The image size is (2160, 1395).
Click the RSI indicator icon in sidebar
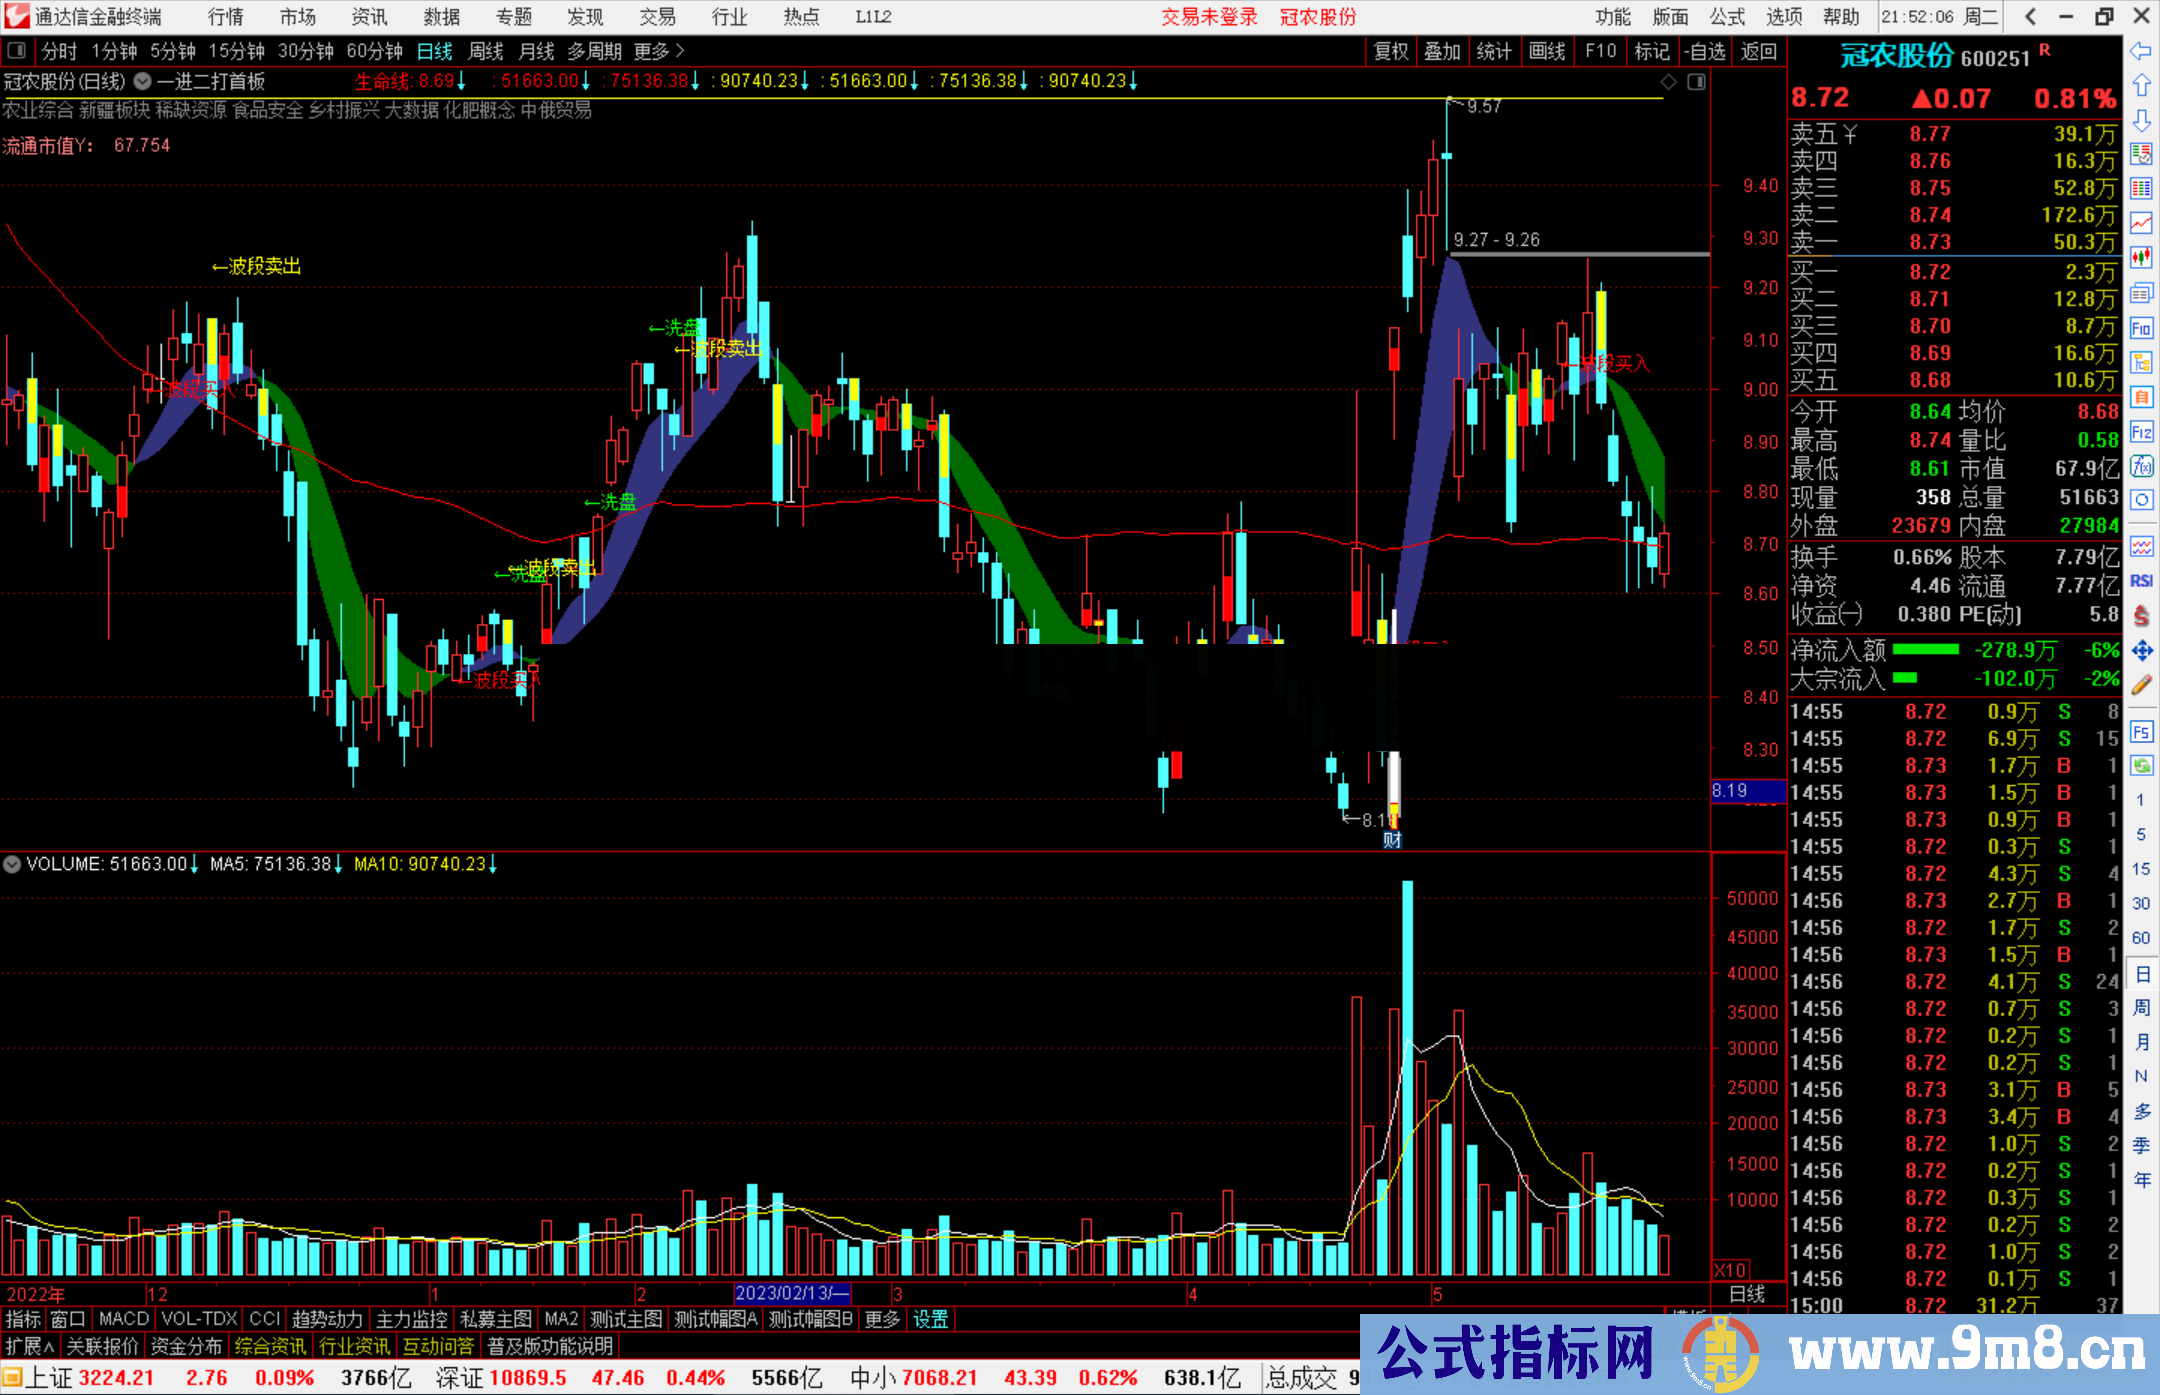(x=2141, y=581)
